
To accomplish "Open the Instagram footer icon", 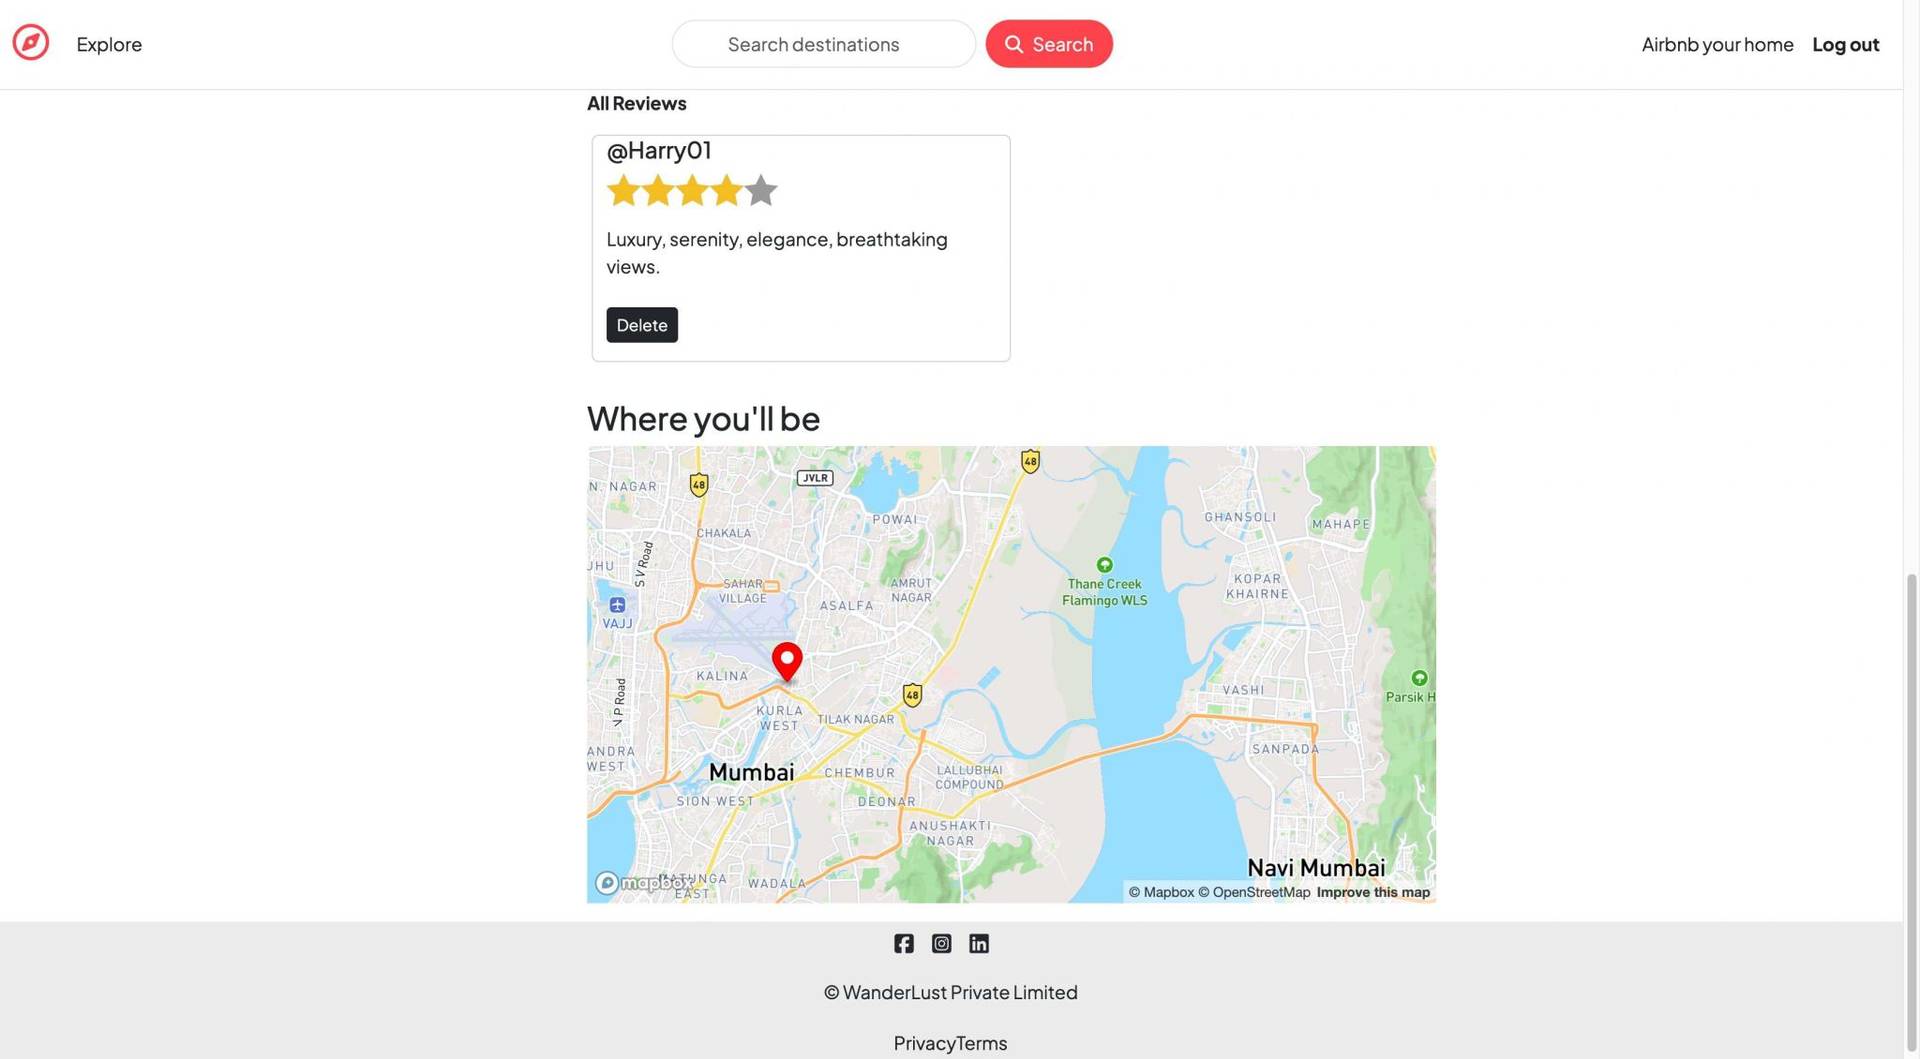I will coord(941,944).
